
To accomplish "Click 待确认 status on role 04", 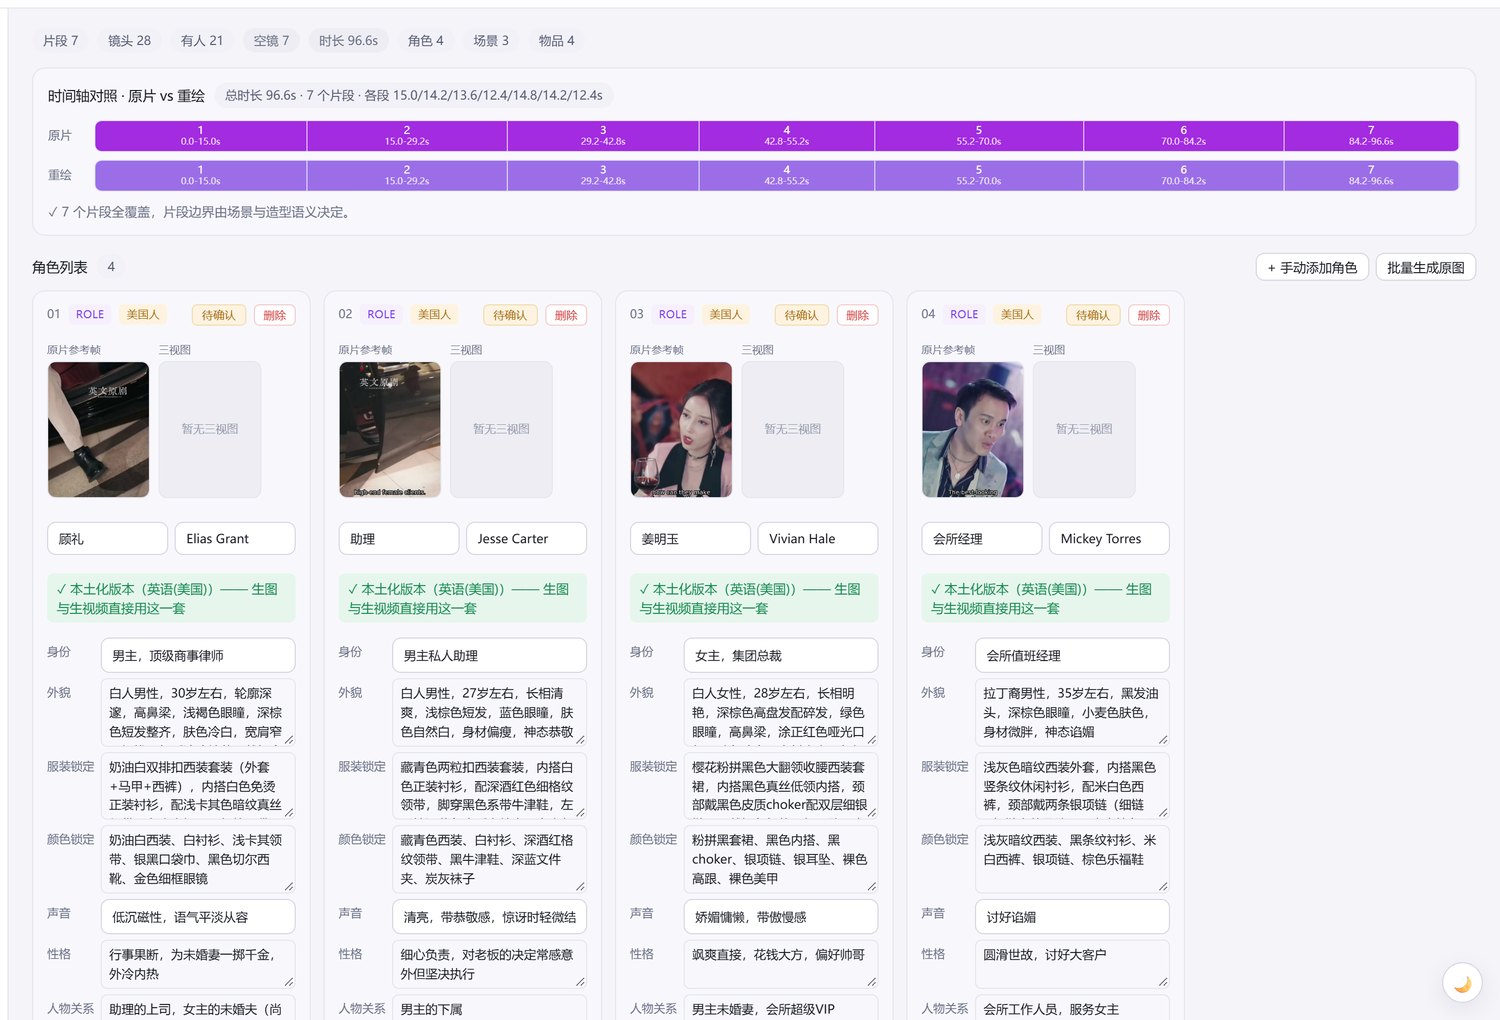I will click(x=1093, y=315).
